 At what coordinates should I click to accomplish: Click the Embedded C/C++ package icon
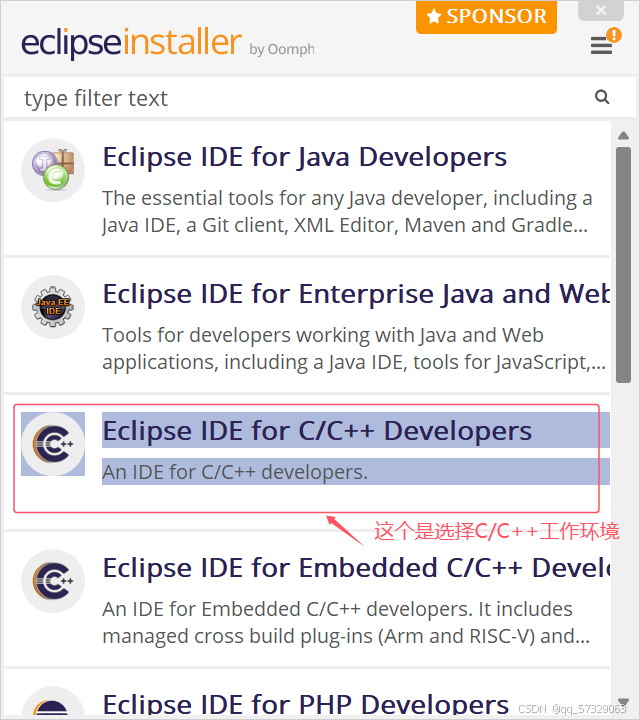coord(53,581)
